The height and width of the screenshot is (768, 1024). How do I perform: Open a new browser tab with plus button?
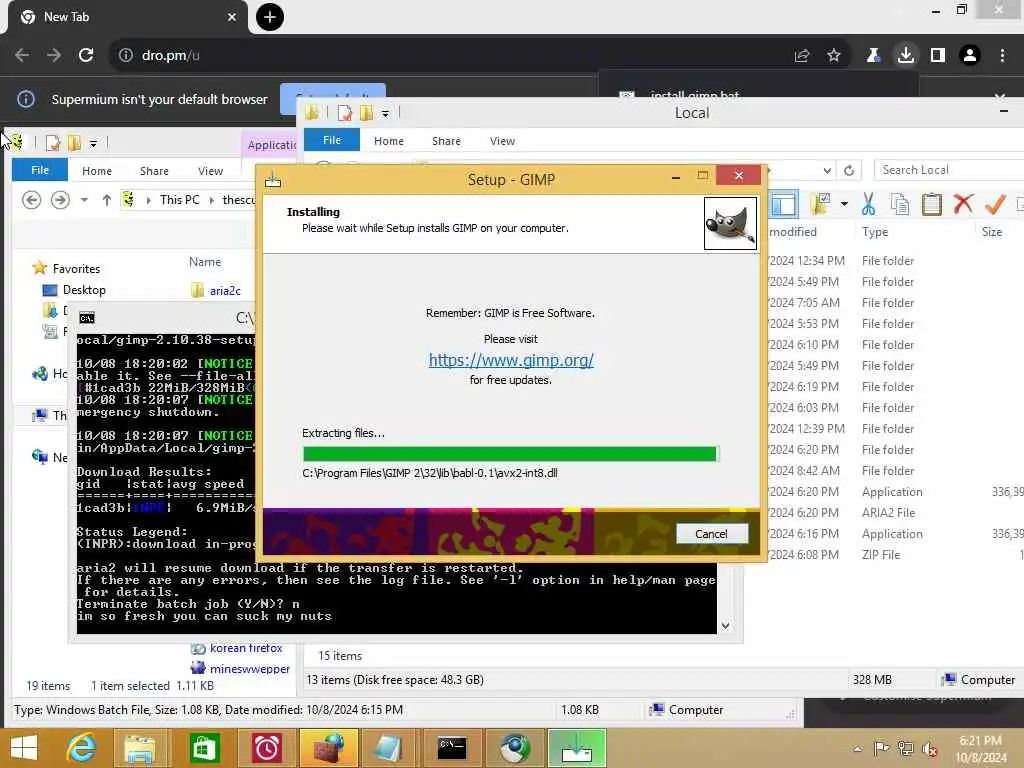(x=270, y=17)
